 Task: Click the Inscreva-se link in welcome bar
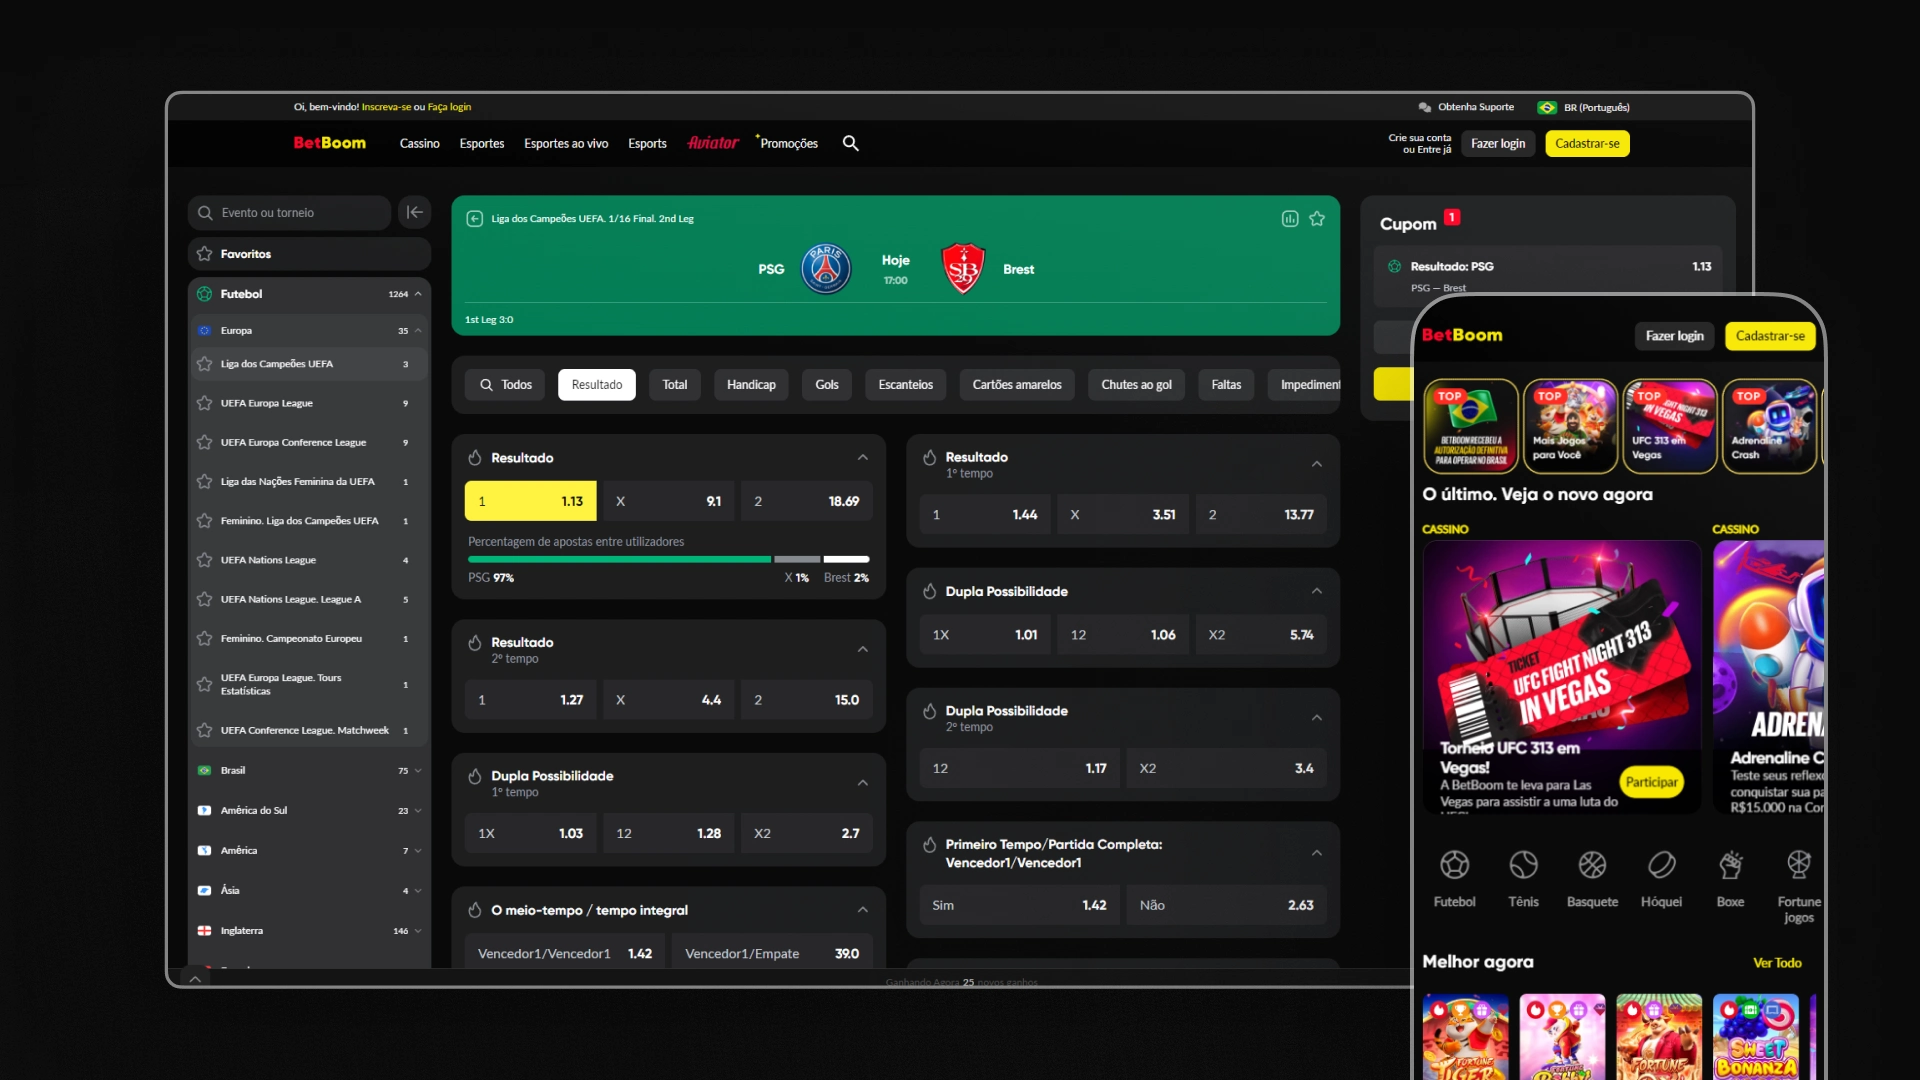coord(386,107)
